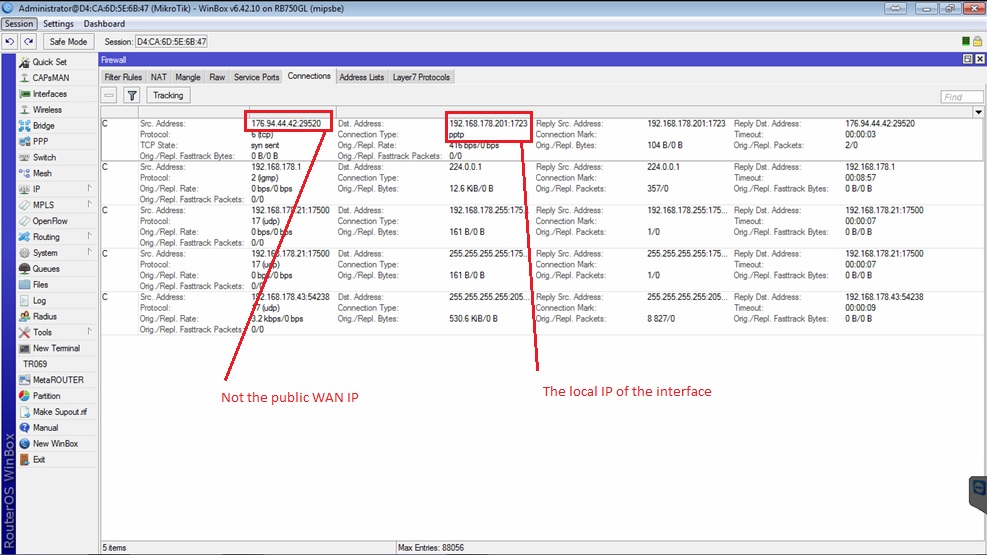The height and width of the screenshot is (555, 987).
Task: Select the Connections tab
Action: coord(309,76)
